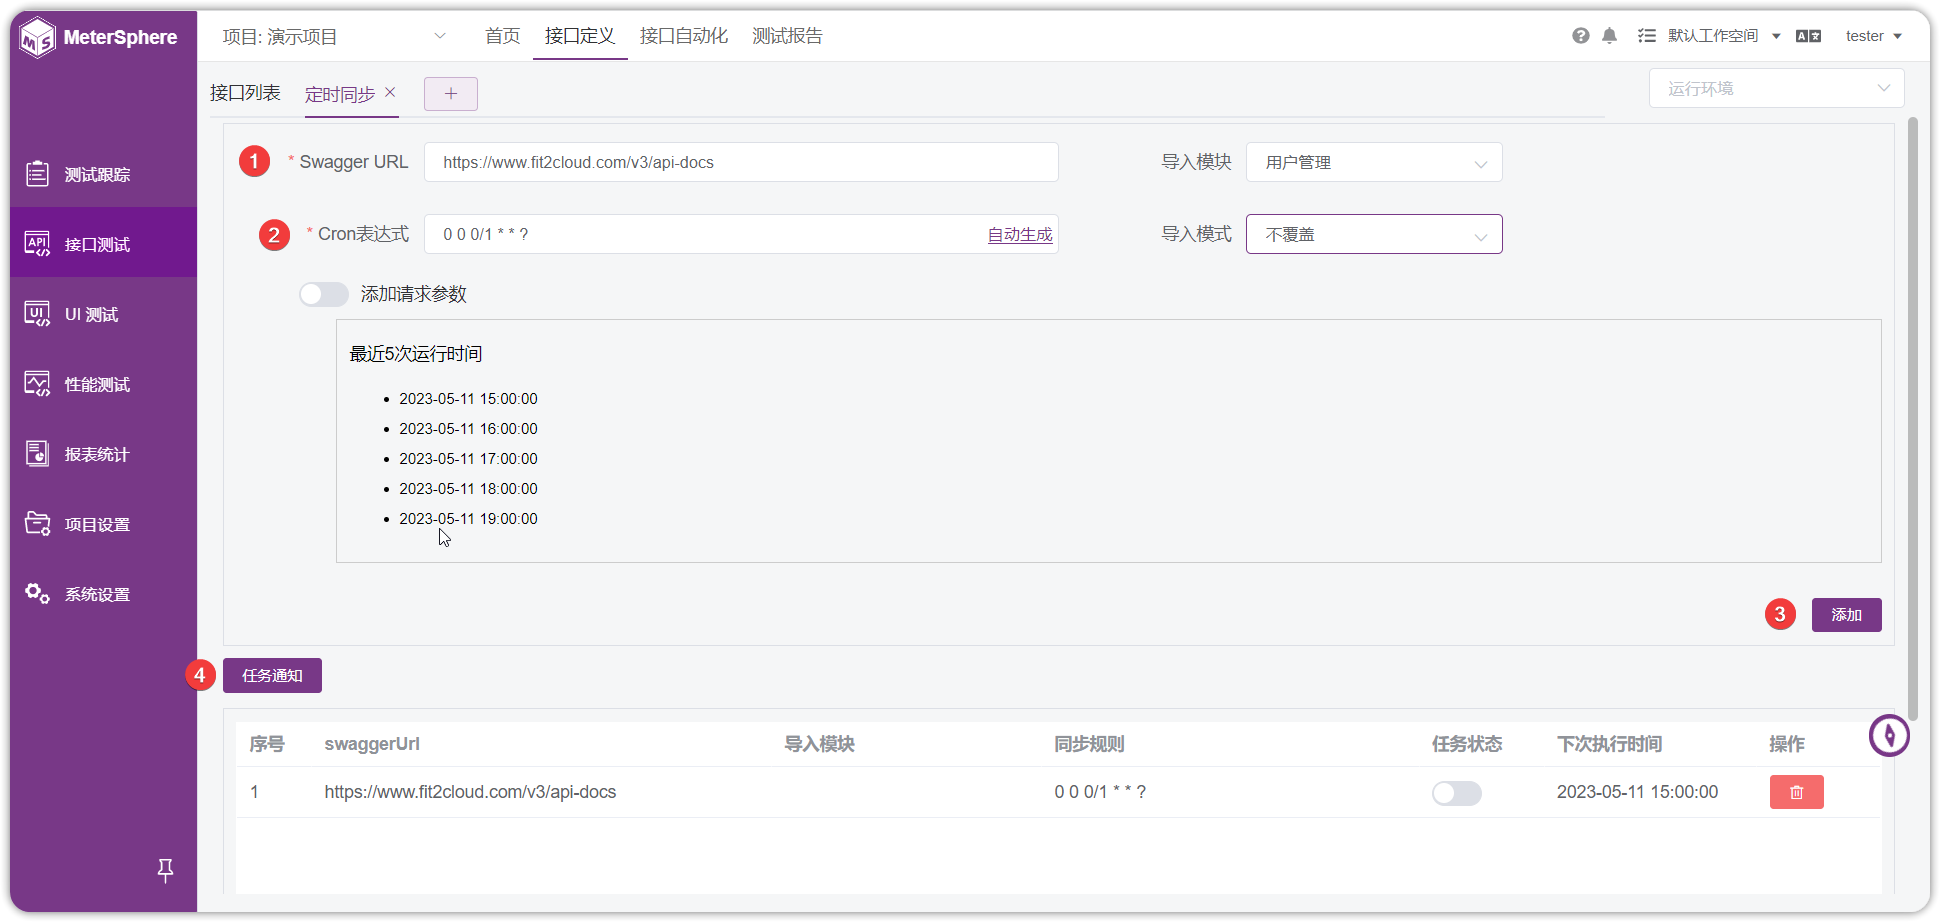Open the task list icon
Screen dimensions: 1940x922
tap(1646, 36)
